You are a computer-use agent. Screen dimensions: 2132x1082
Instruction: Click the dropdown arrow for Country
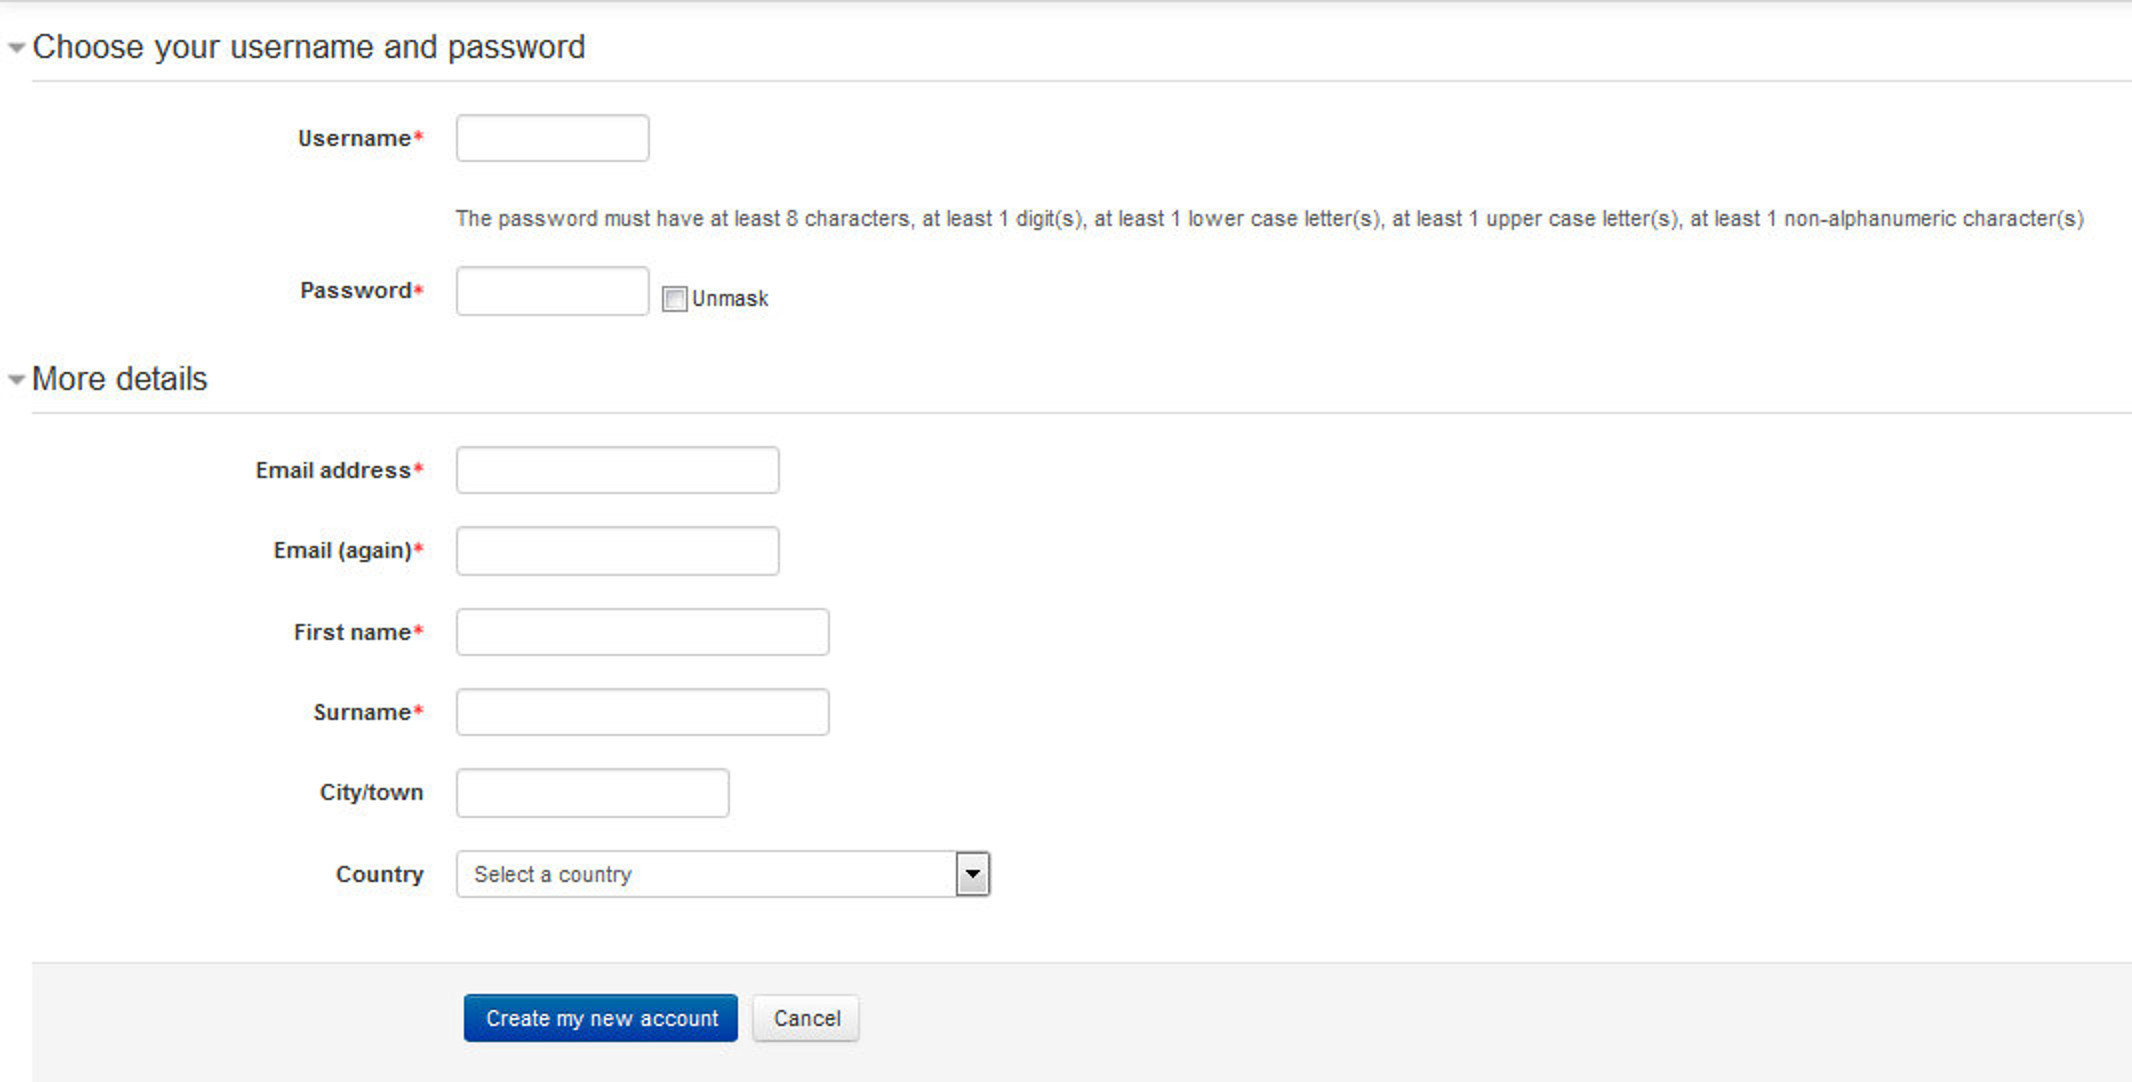tap(974, 875)
